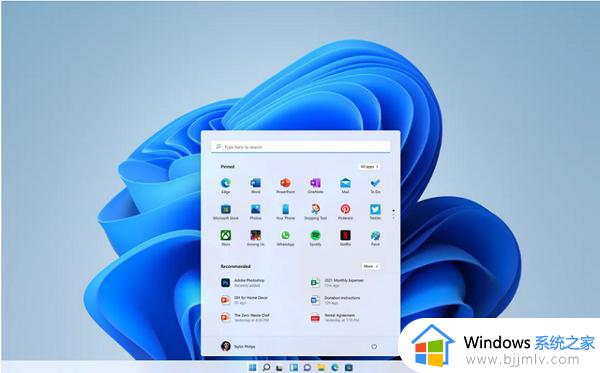600x373 pixels.
Task: Open the All apps list
Action: 369,167
